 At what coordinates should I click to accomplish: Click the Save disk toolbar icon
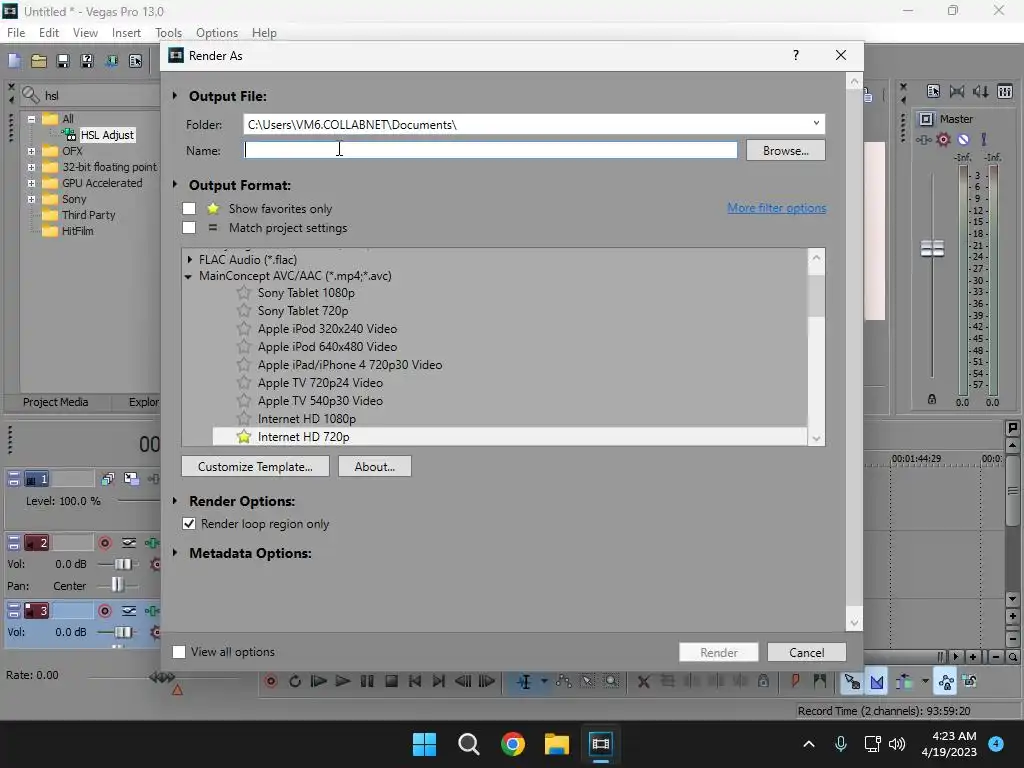pos(63,61)
